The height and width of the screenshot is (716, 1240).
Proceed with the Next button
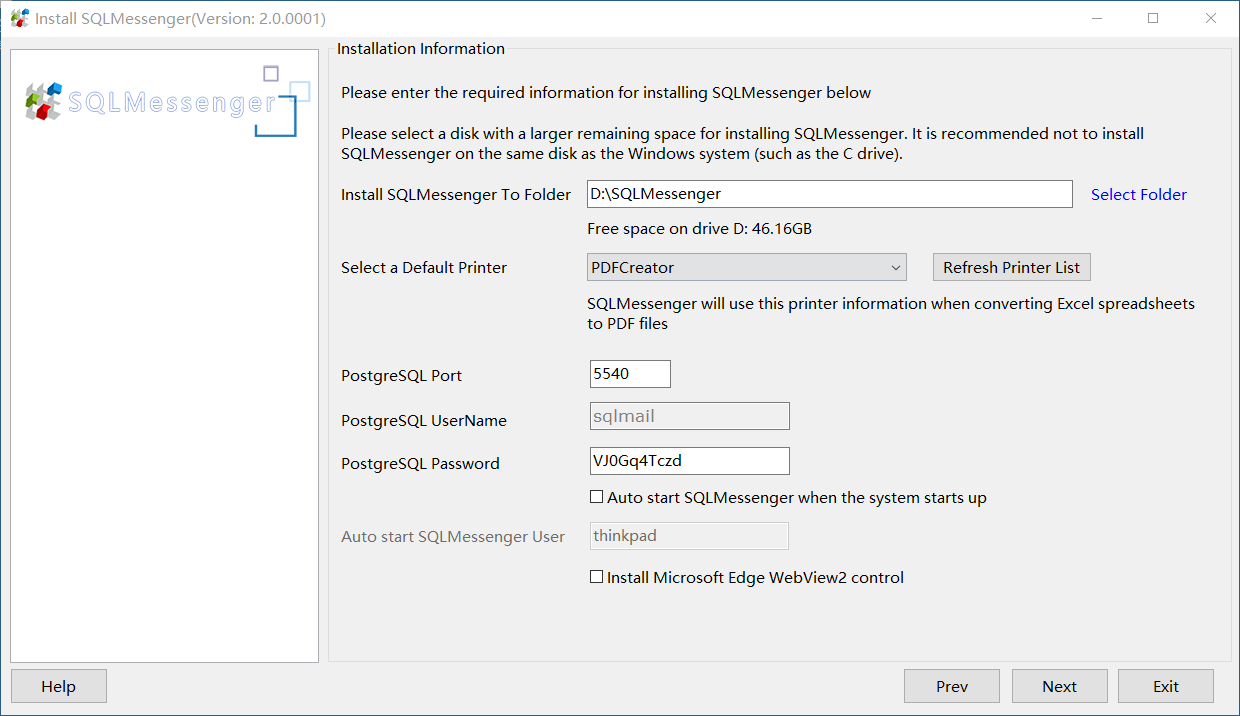click(x=1060, y=686)
